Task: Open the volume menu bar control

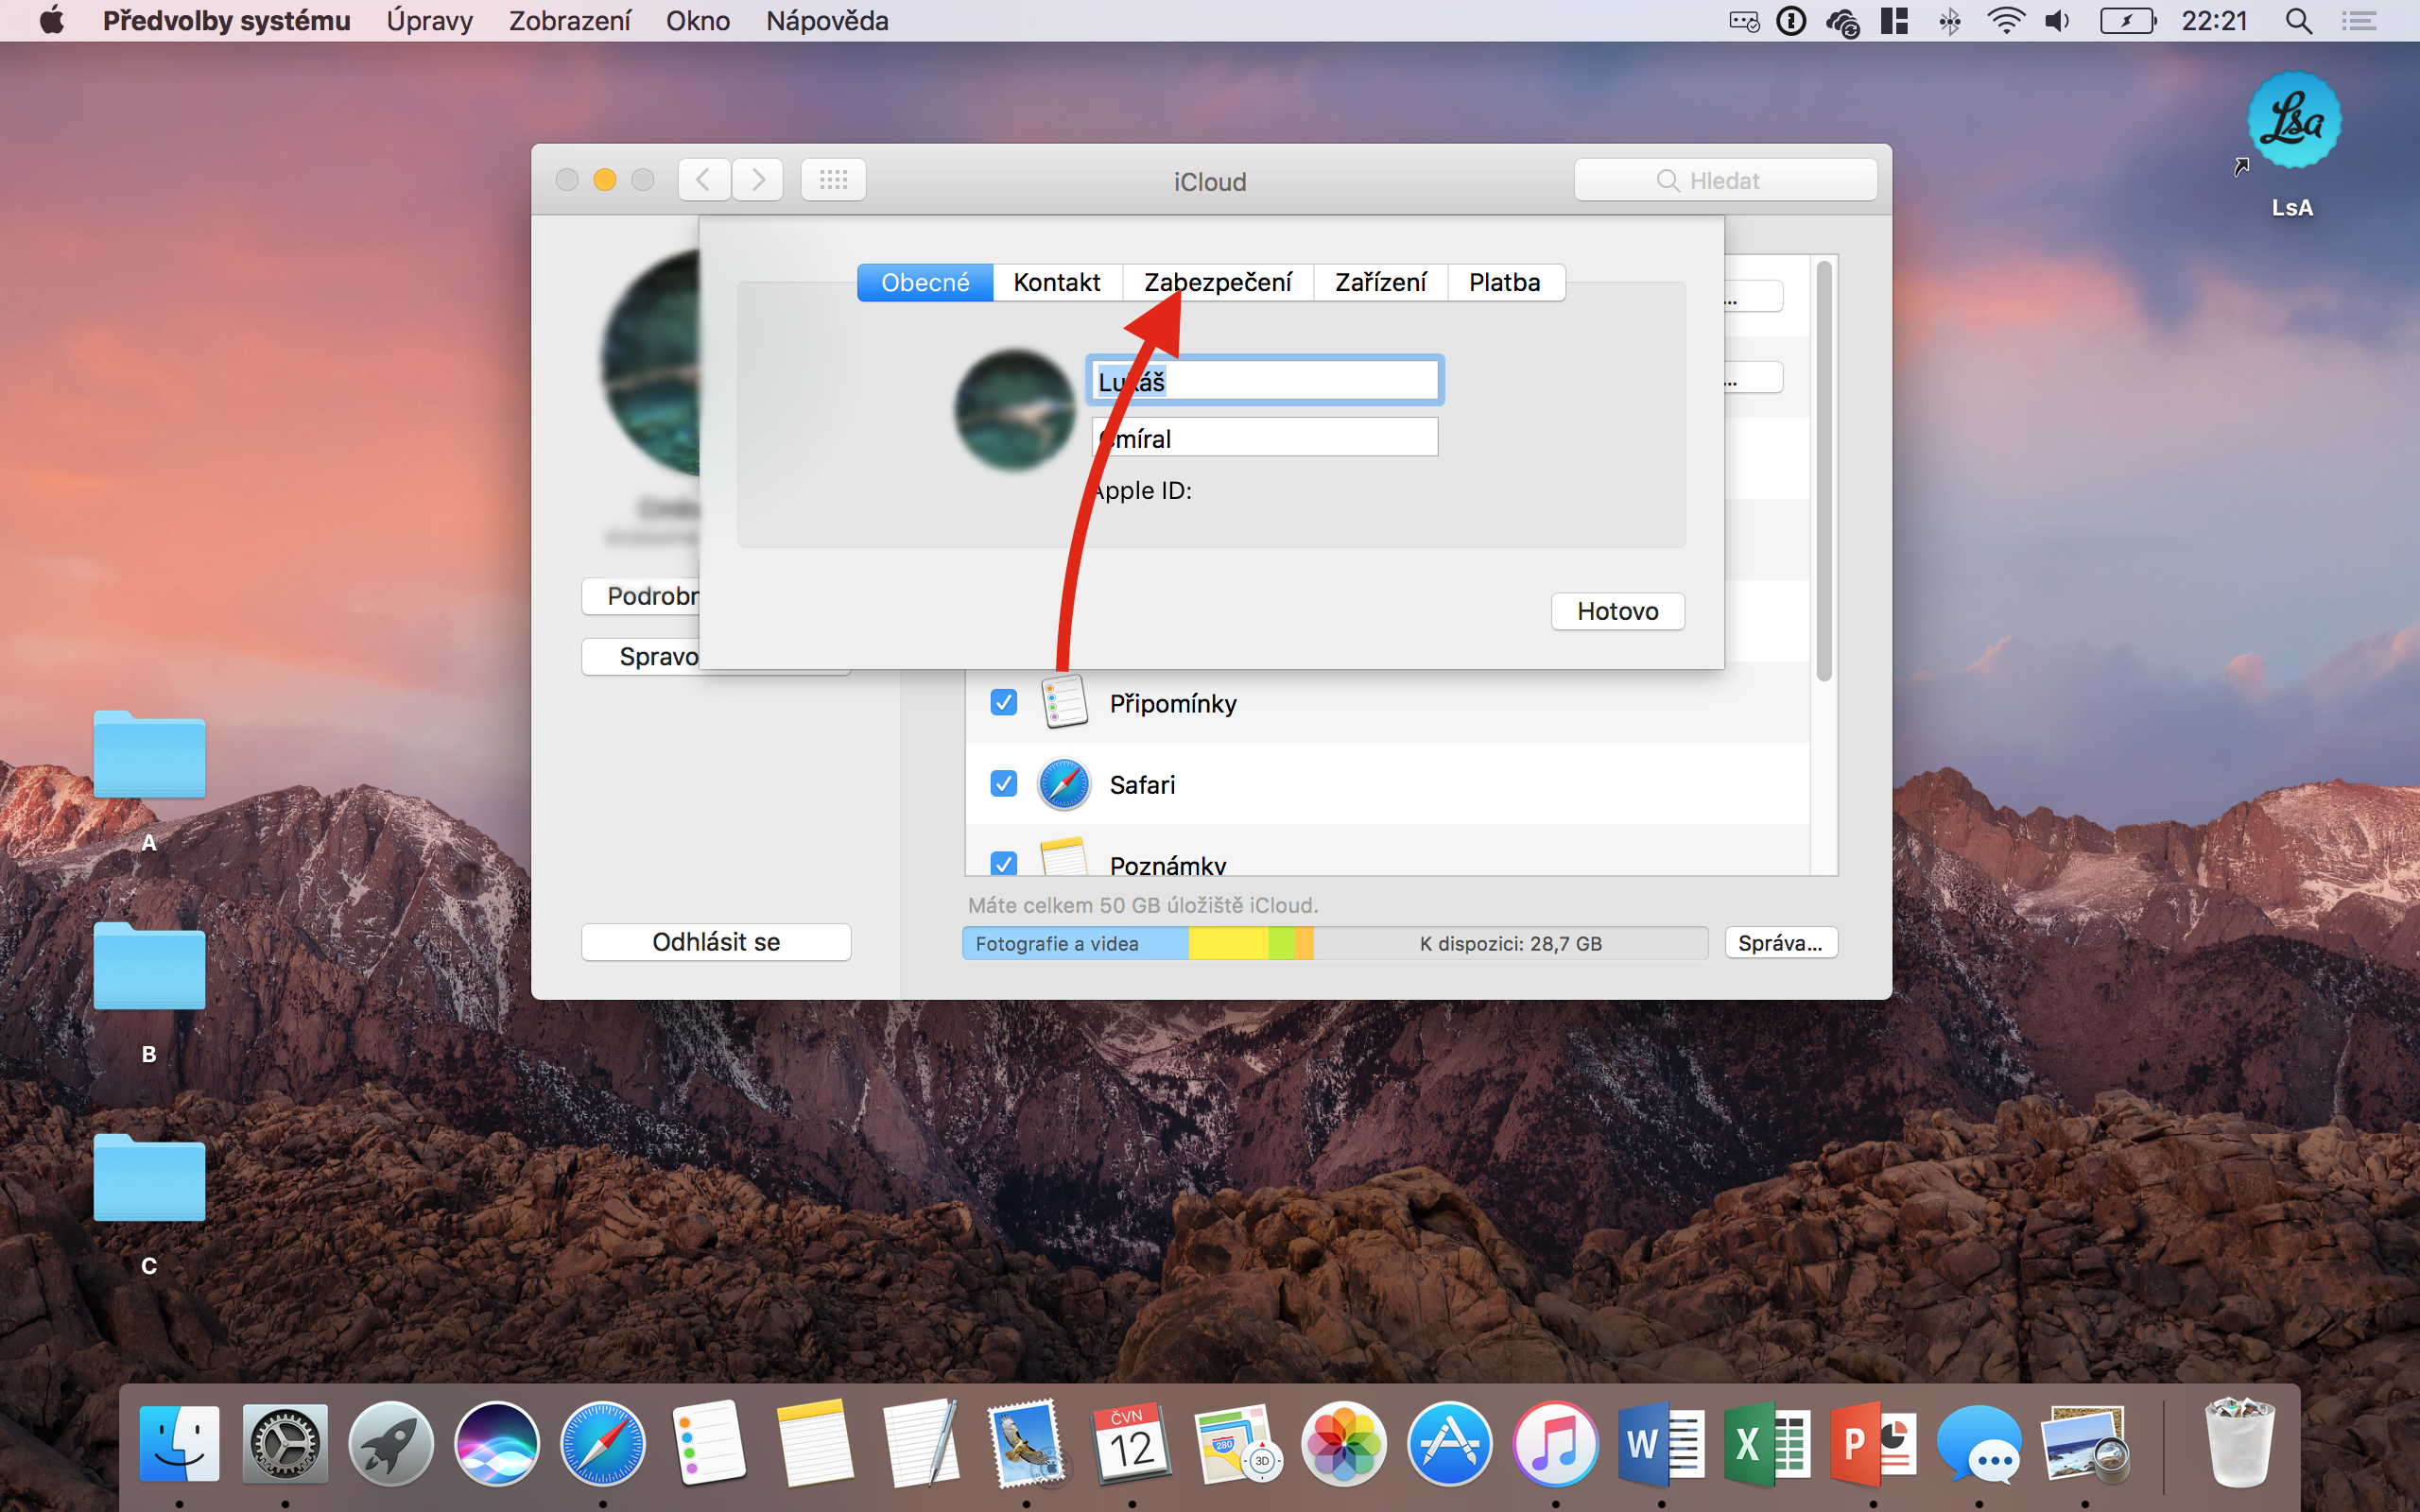Action: coord(2057,21)
